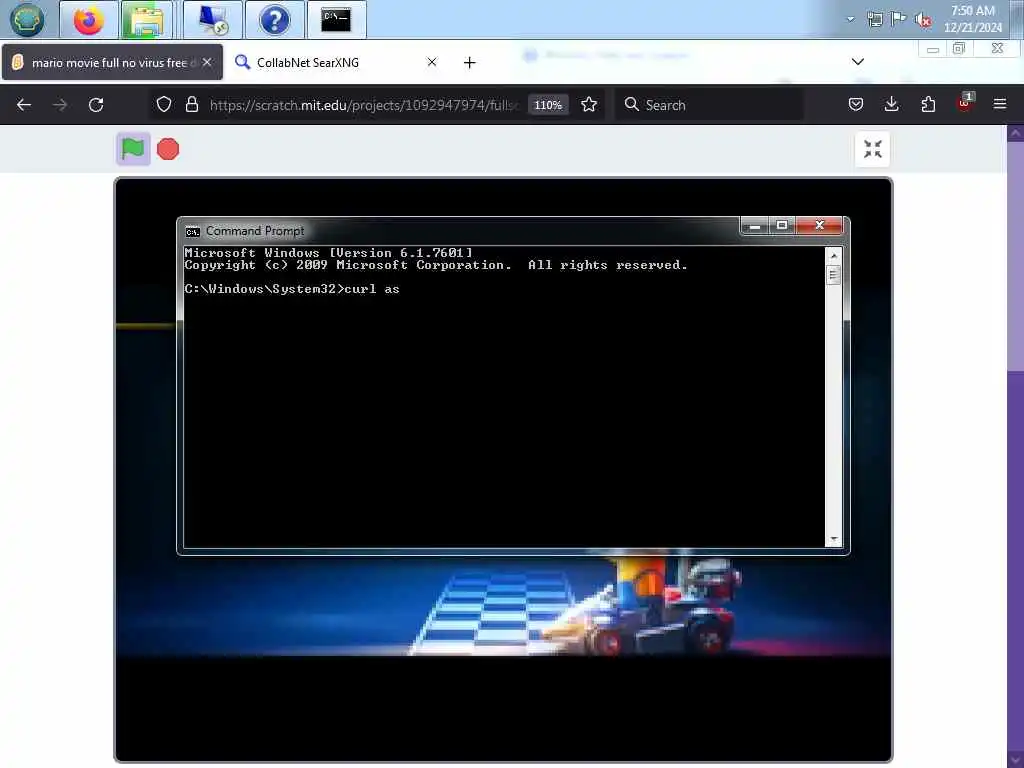Open the network tray icon
Image resolution: width=1024 pixels, height=768 pixels.
point(874,20)
